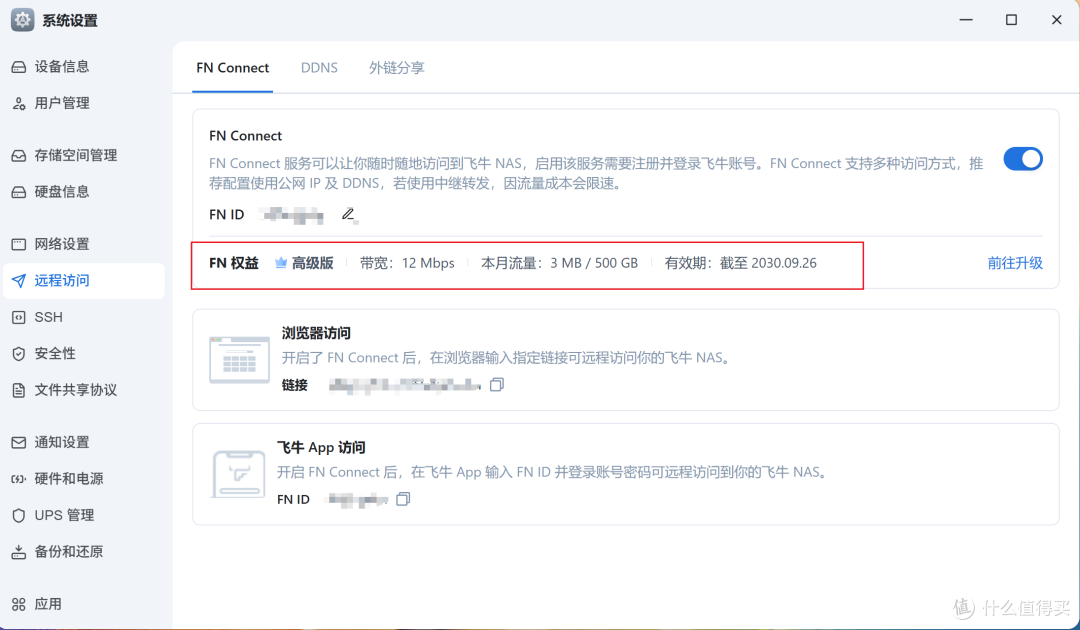Click 本月流量：3 MB / 500 GB
Image resolution: width=1080 pixels, height=630 pixels.
coord(559,263)
